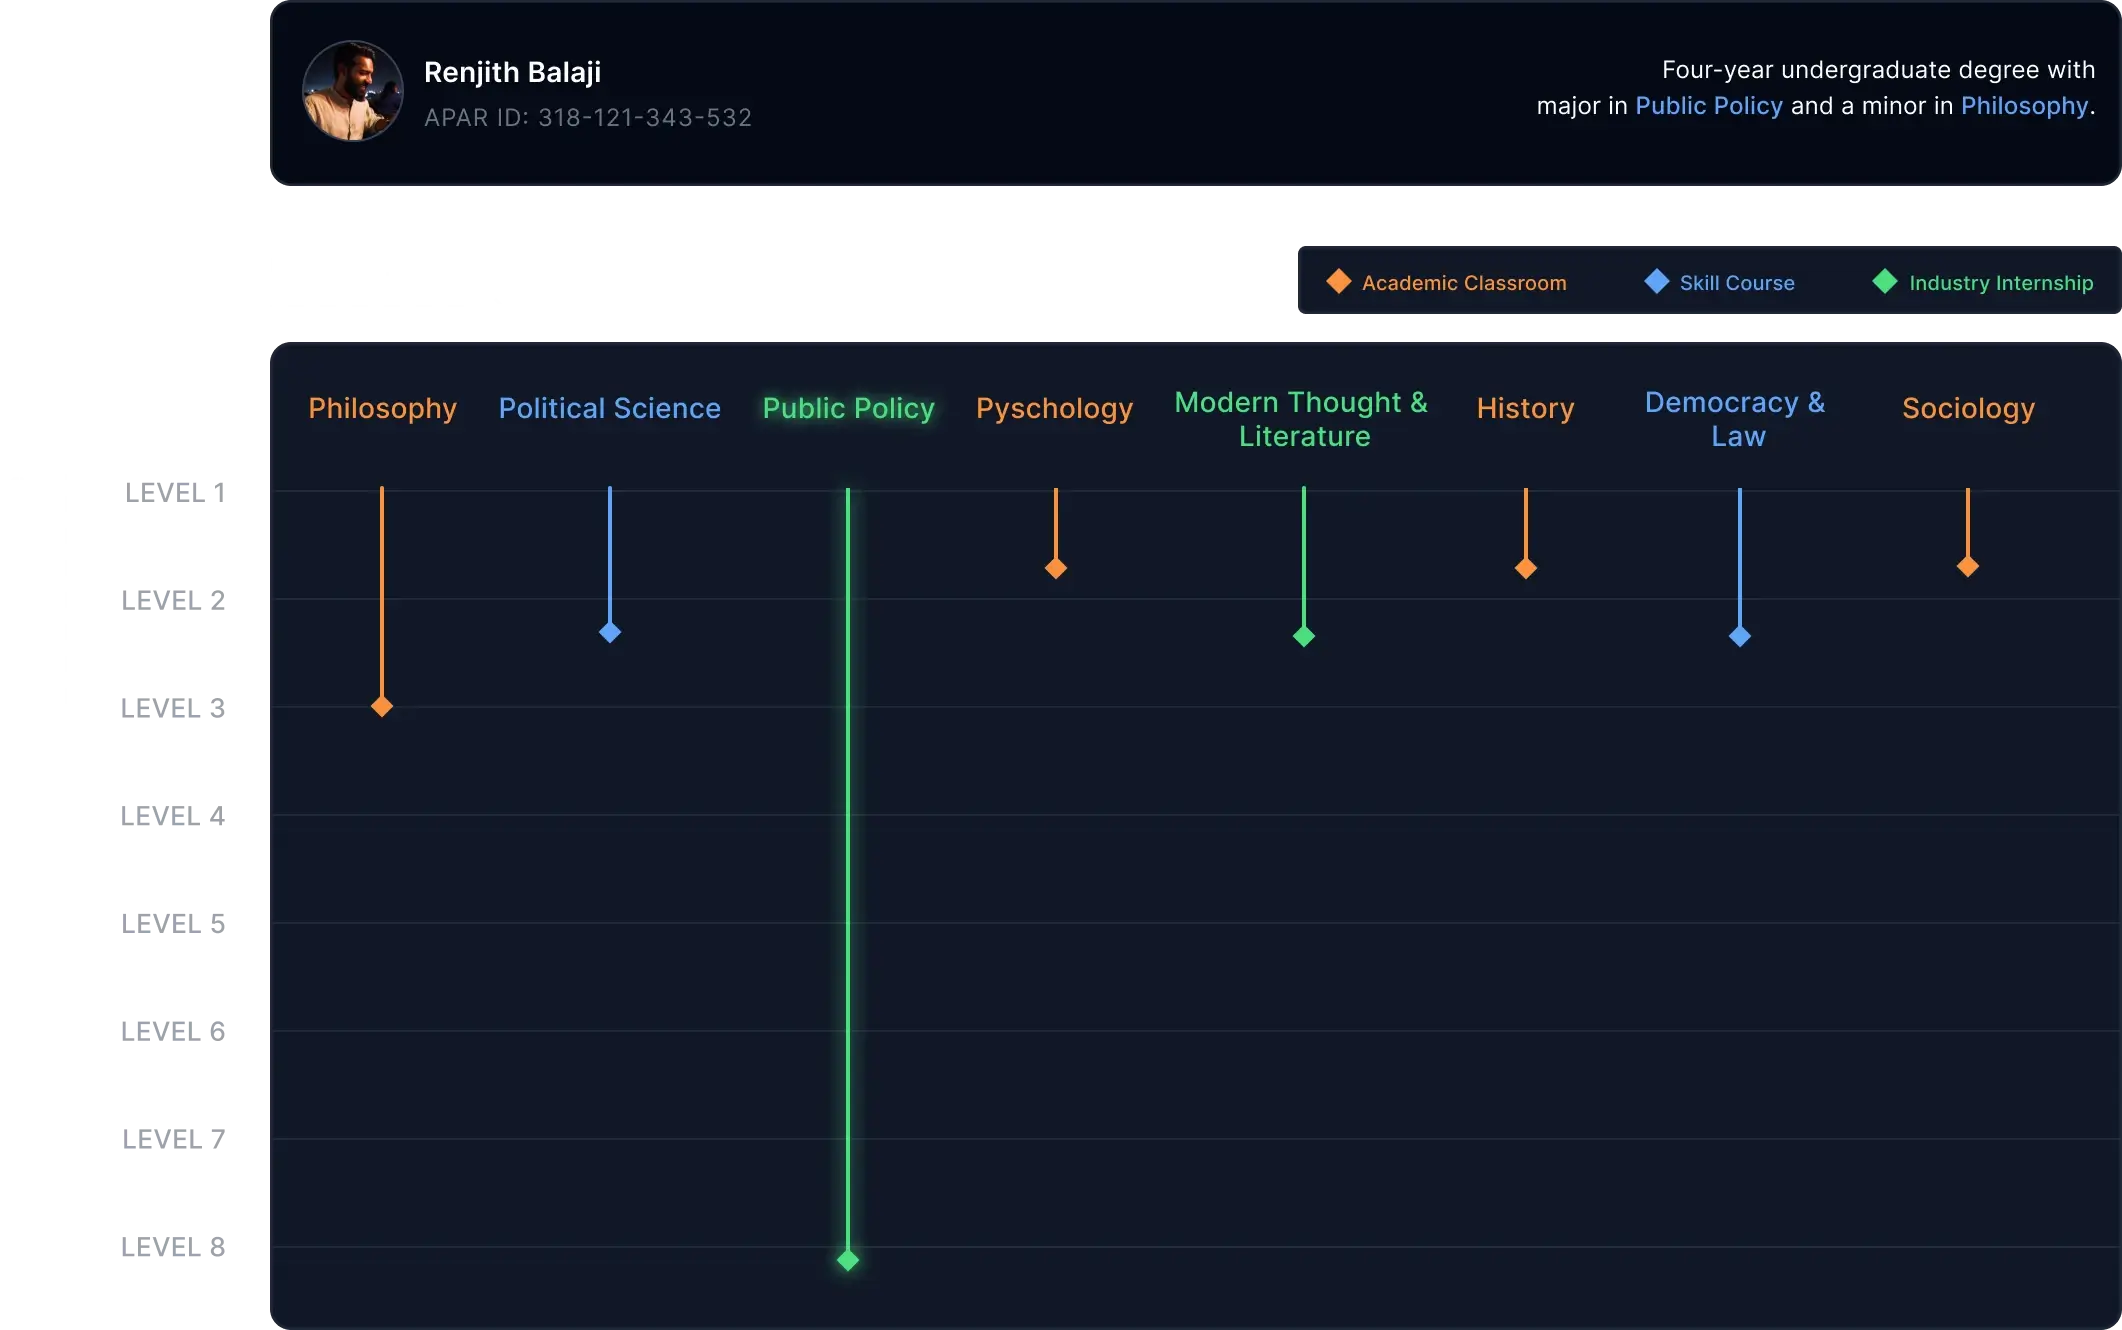Click the History track diamond marker
Viewport: 2122px width, 1330px height.
point(1526,569)
